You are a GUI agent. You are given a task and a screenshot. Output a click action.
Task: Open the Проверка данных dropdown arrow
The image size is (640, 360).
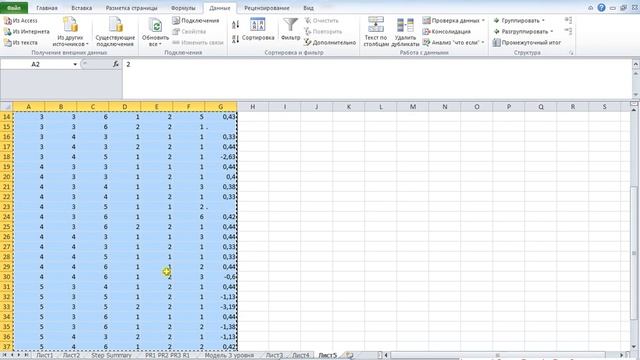pos(483,20)
